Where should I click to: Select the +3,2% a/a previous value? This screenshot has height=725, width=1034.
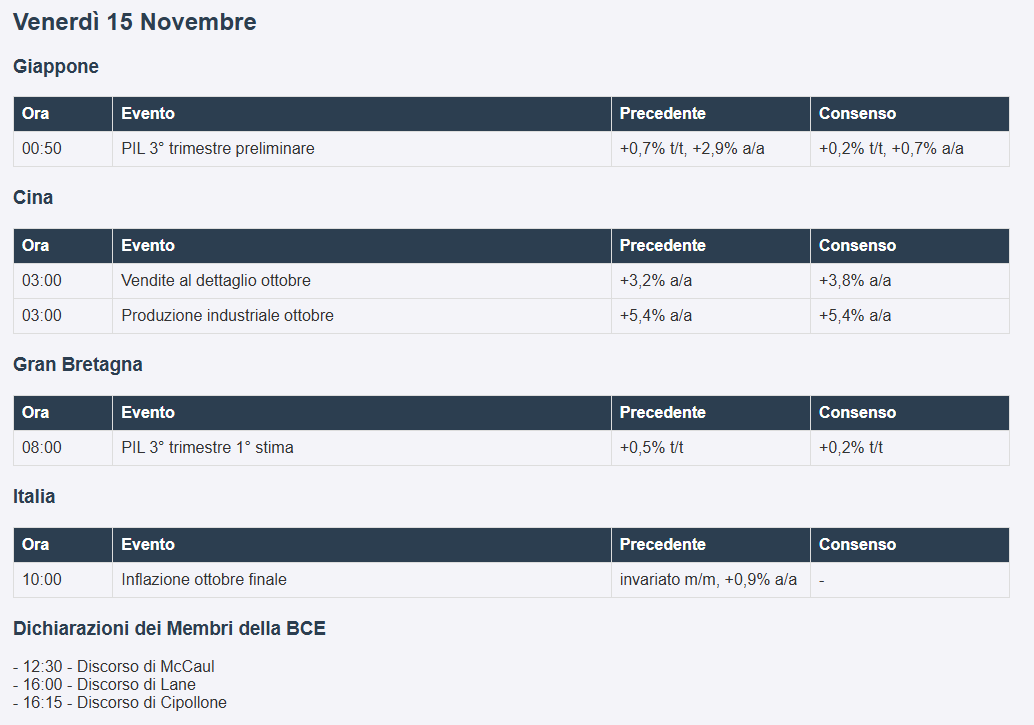(x=655, y=280)
